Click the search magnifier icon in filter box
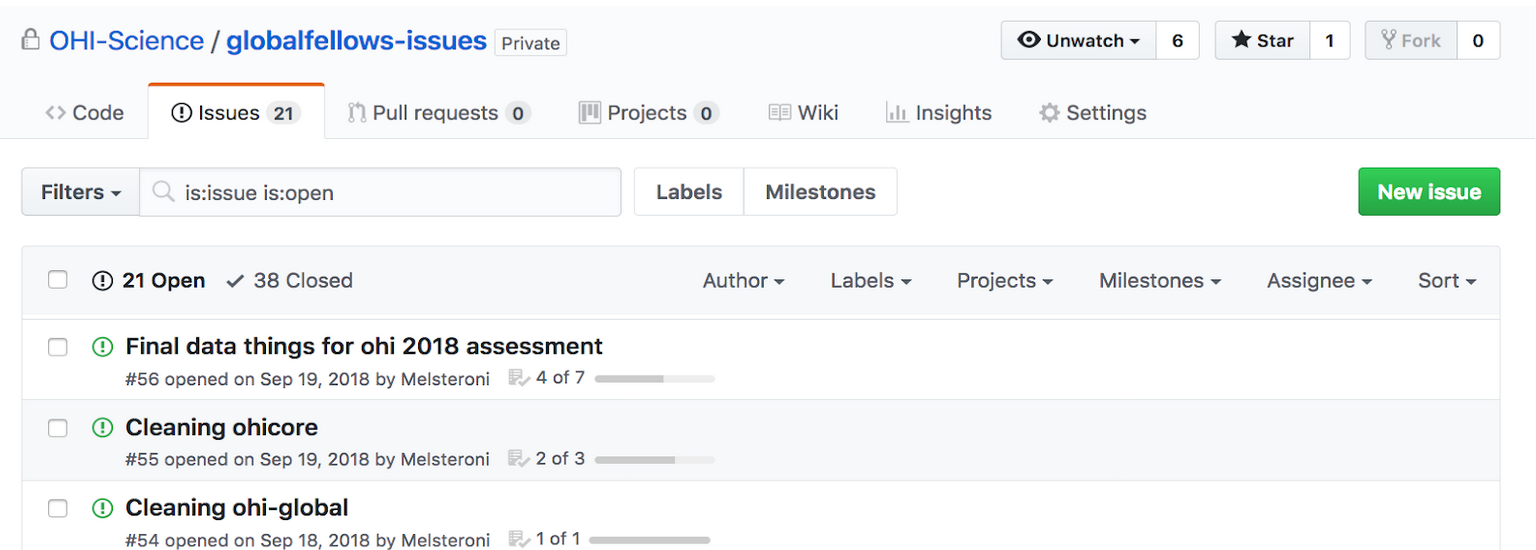Image resolution: width=1536 pixels, height=550 pixels. tap(164, 192)
